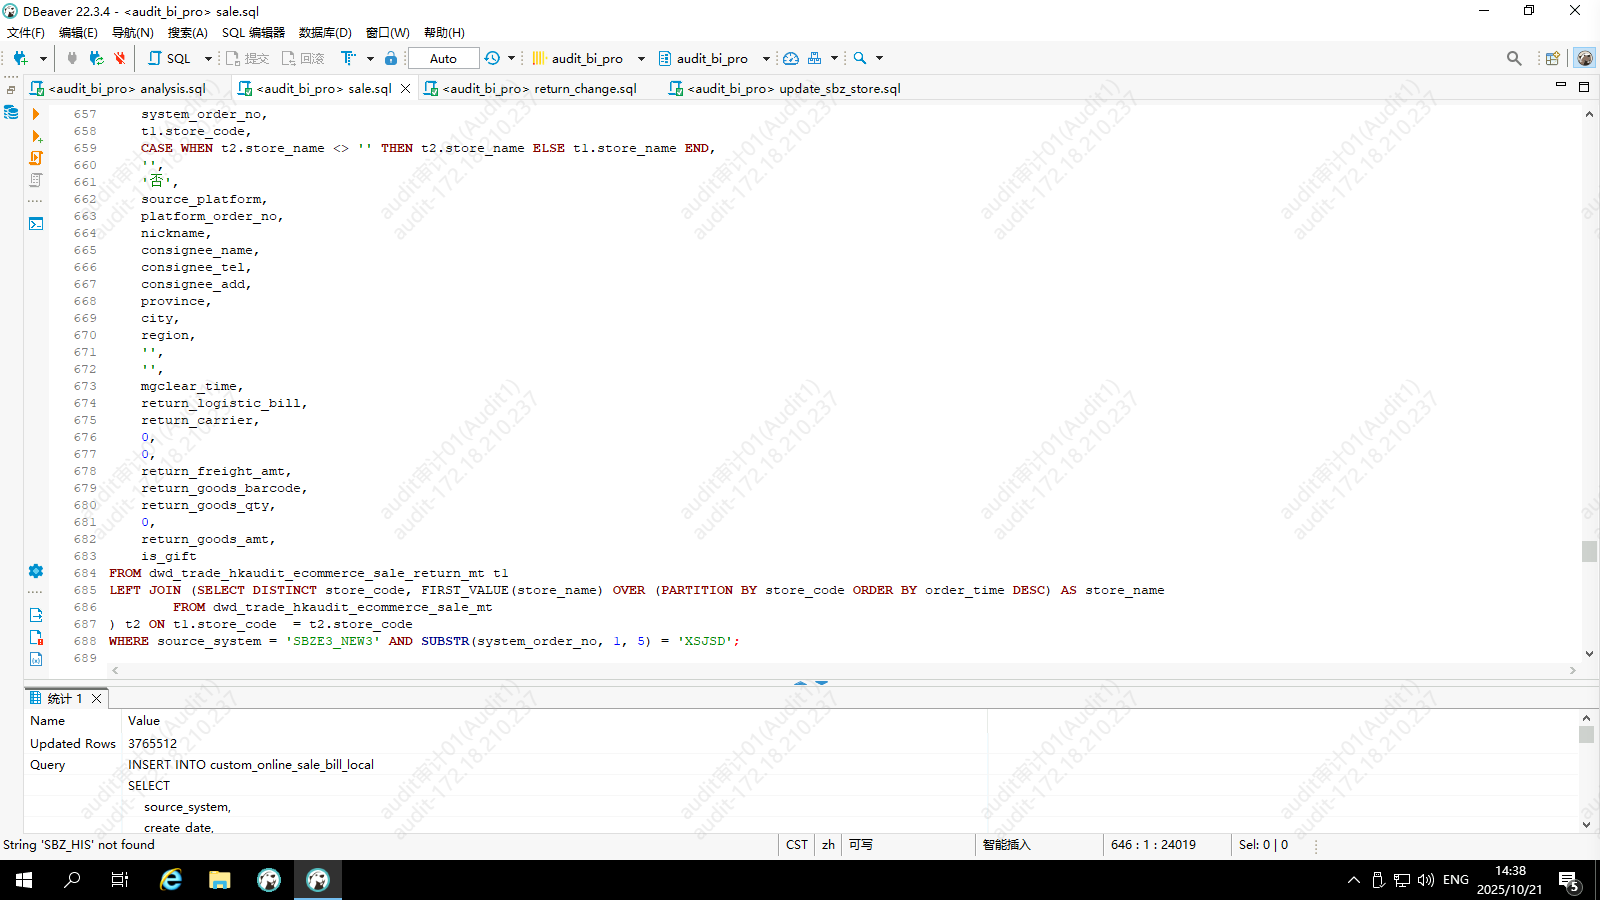
Task: Execute SQL statement with the orange play icon
Action: (x=36, y=114)
